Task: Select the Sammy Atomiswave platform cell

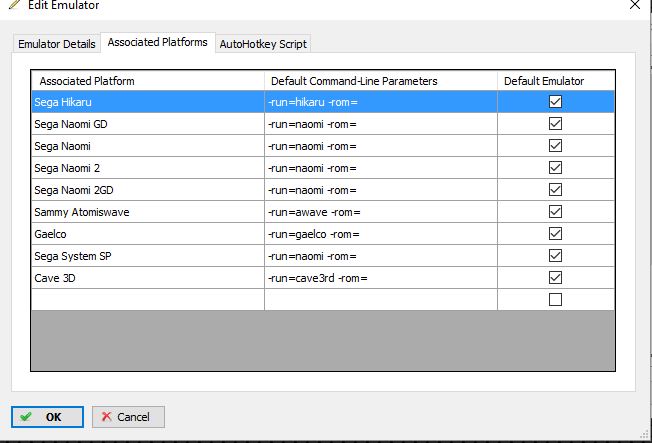Action: pyautogui.click(x=148, y=212)
